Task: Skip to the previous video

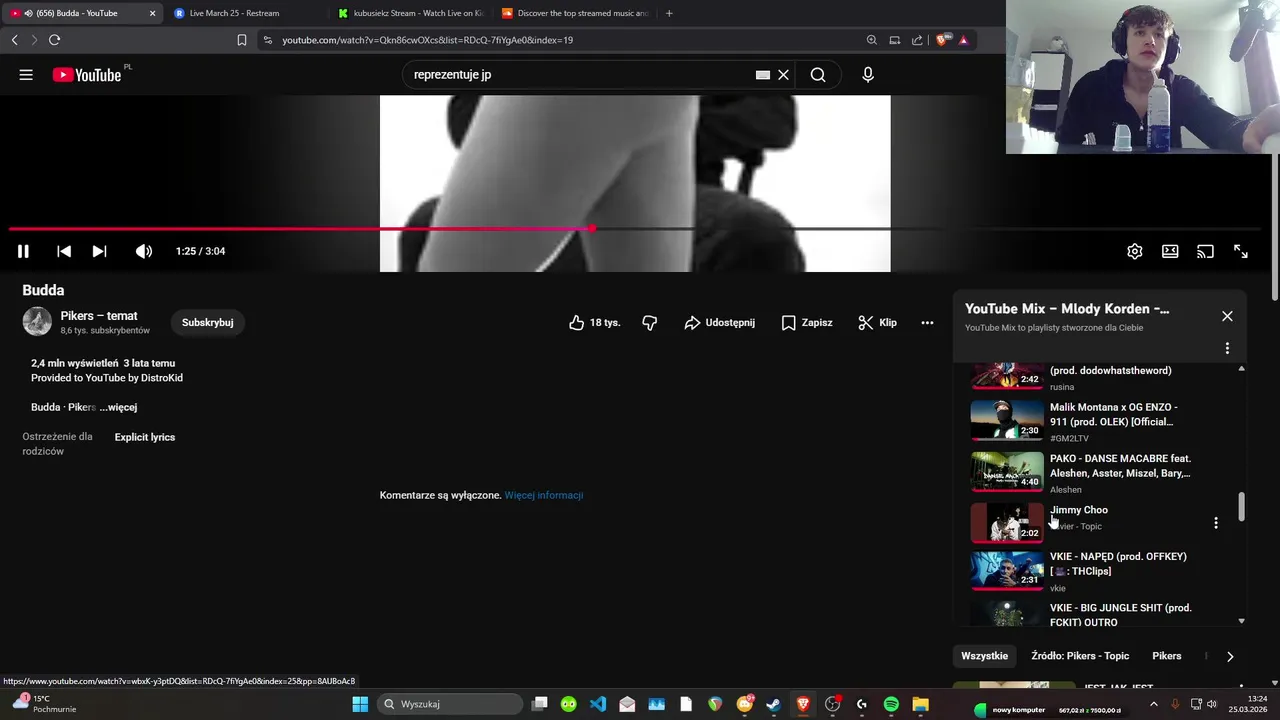Action: [x=64, y=251]
